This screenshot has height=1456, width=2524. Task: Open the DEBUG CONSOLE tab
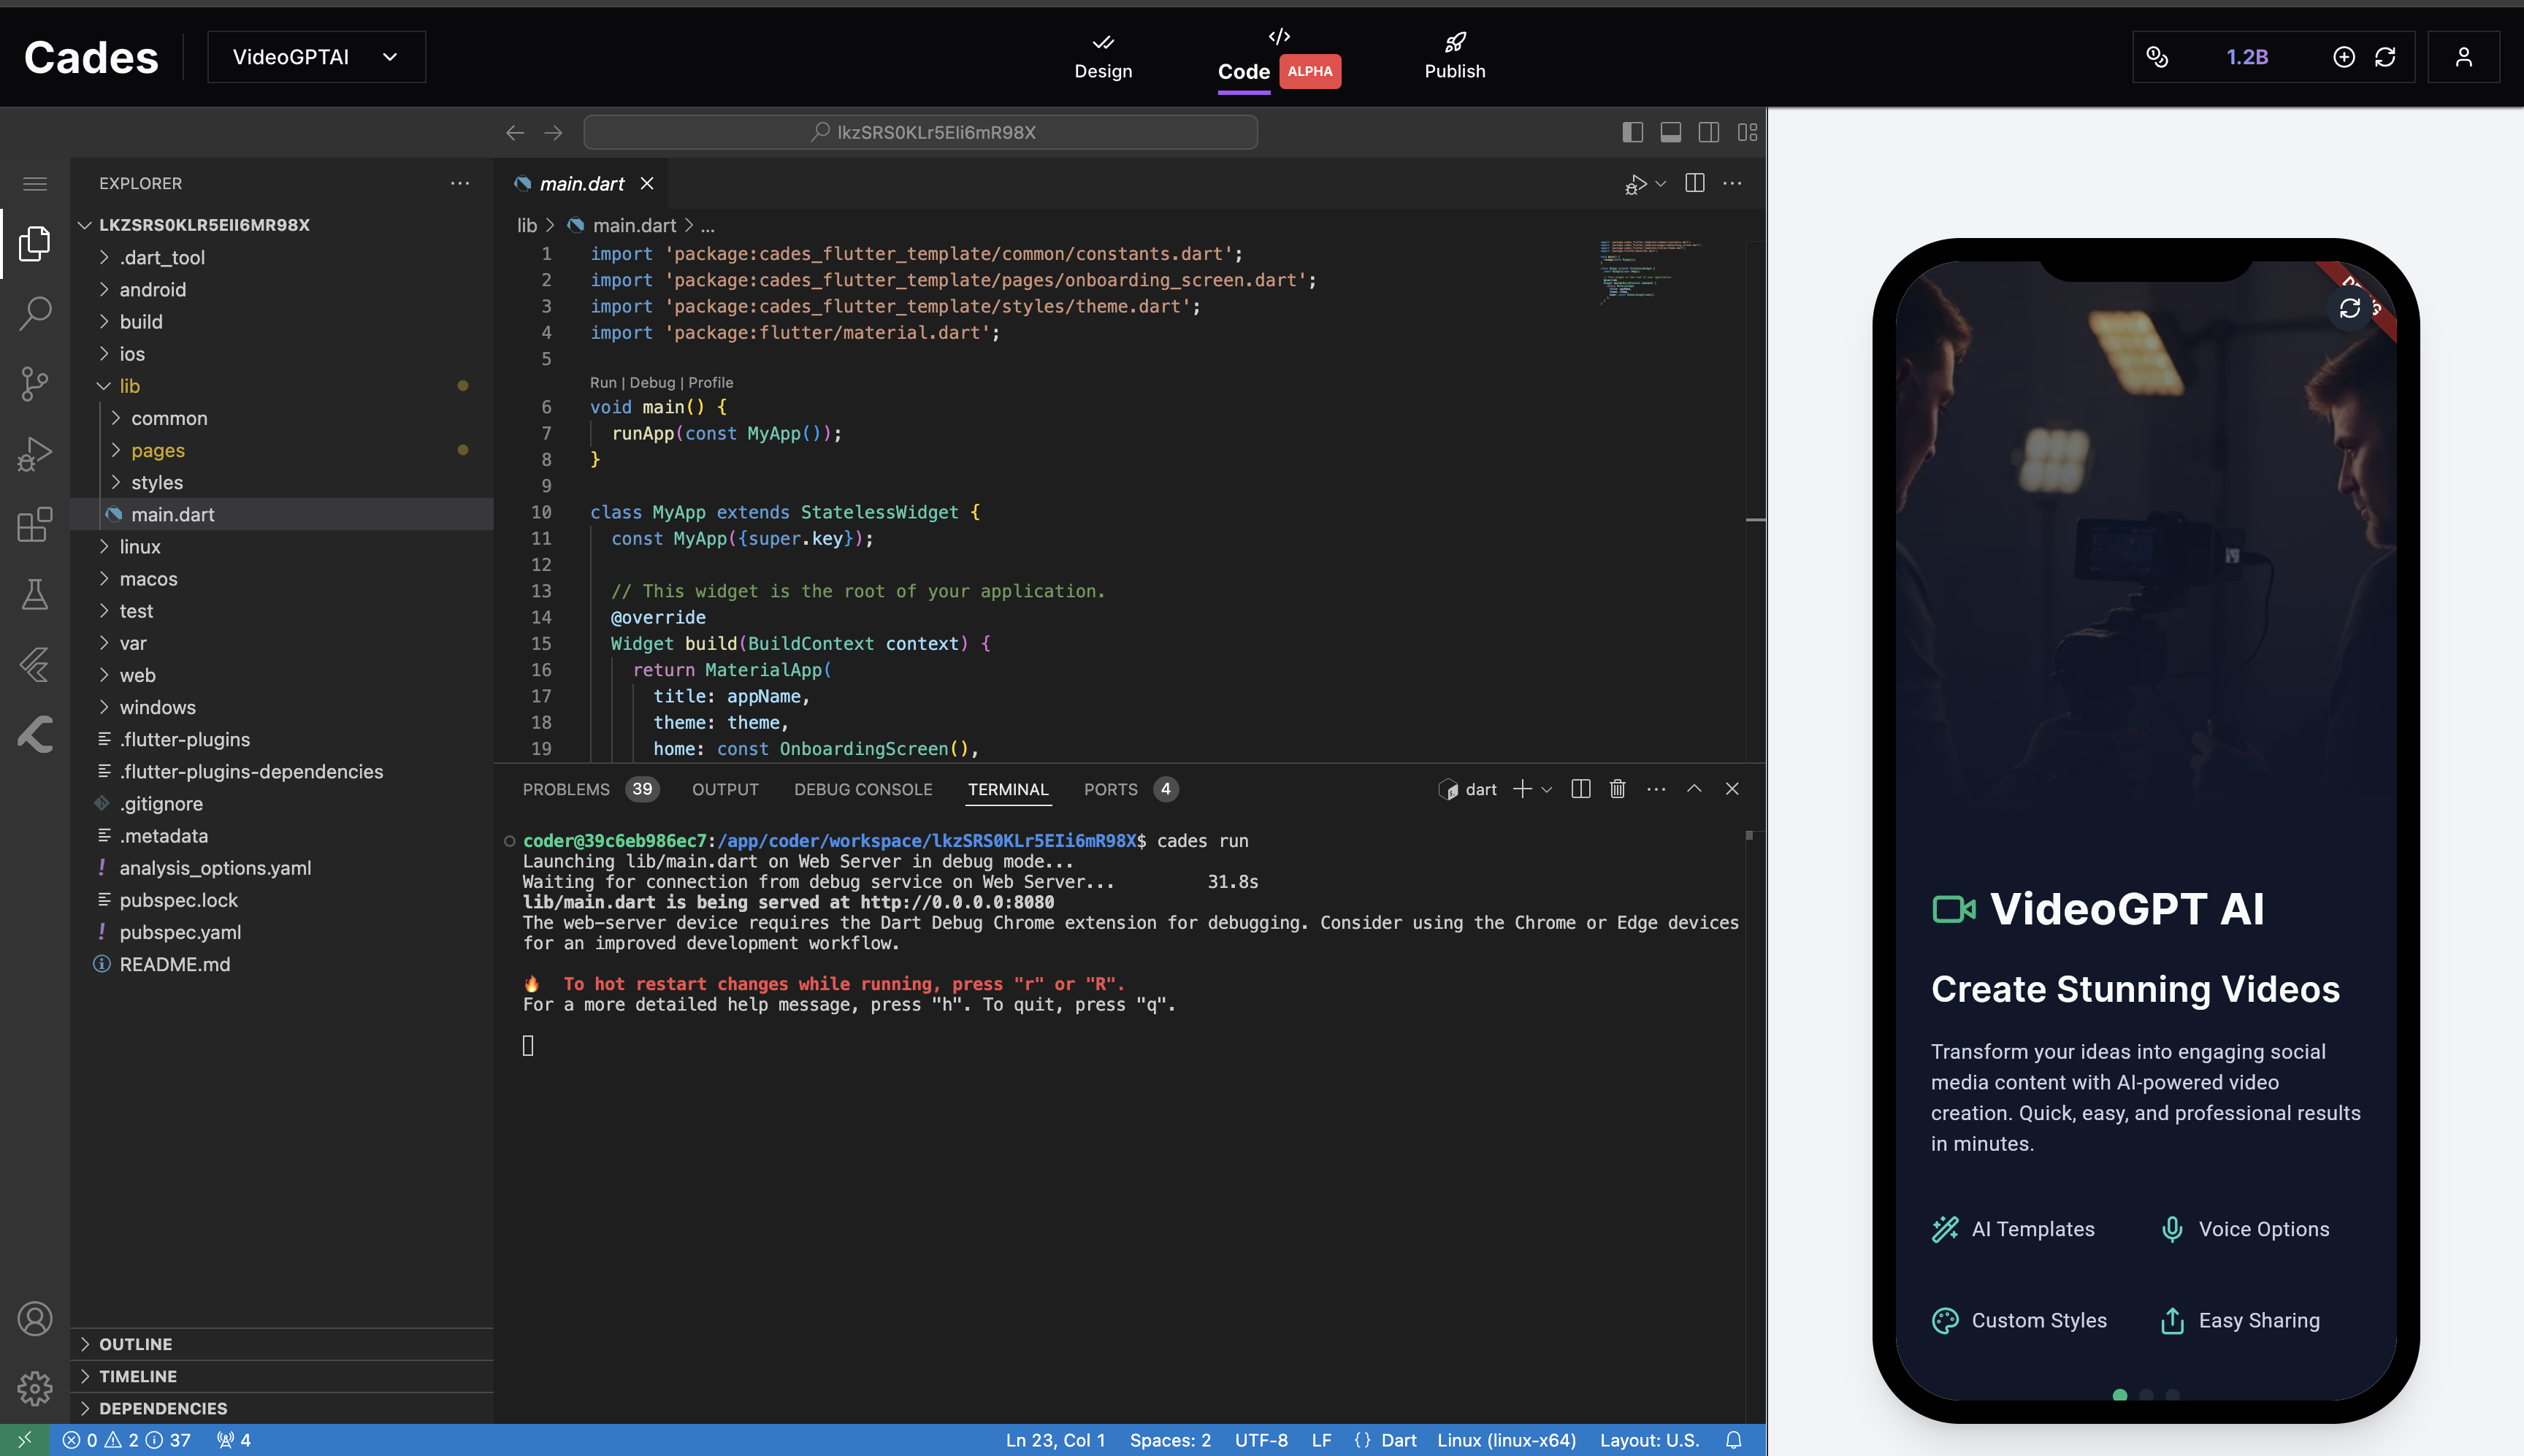point(863,789)
